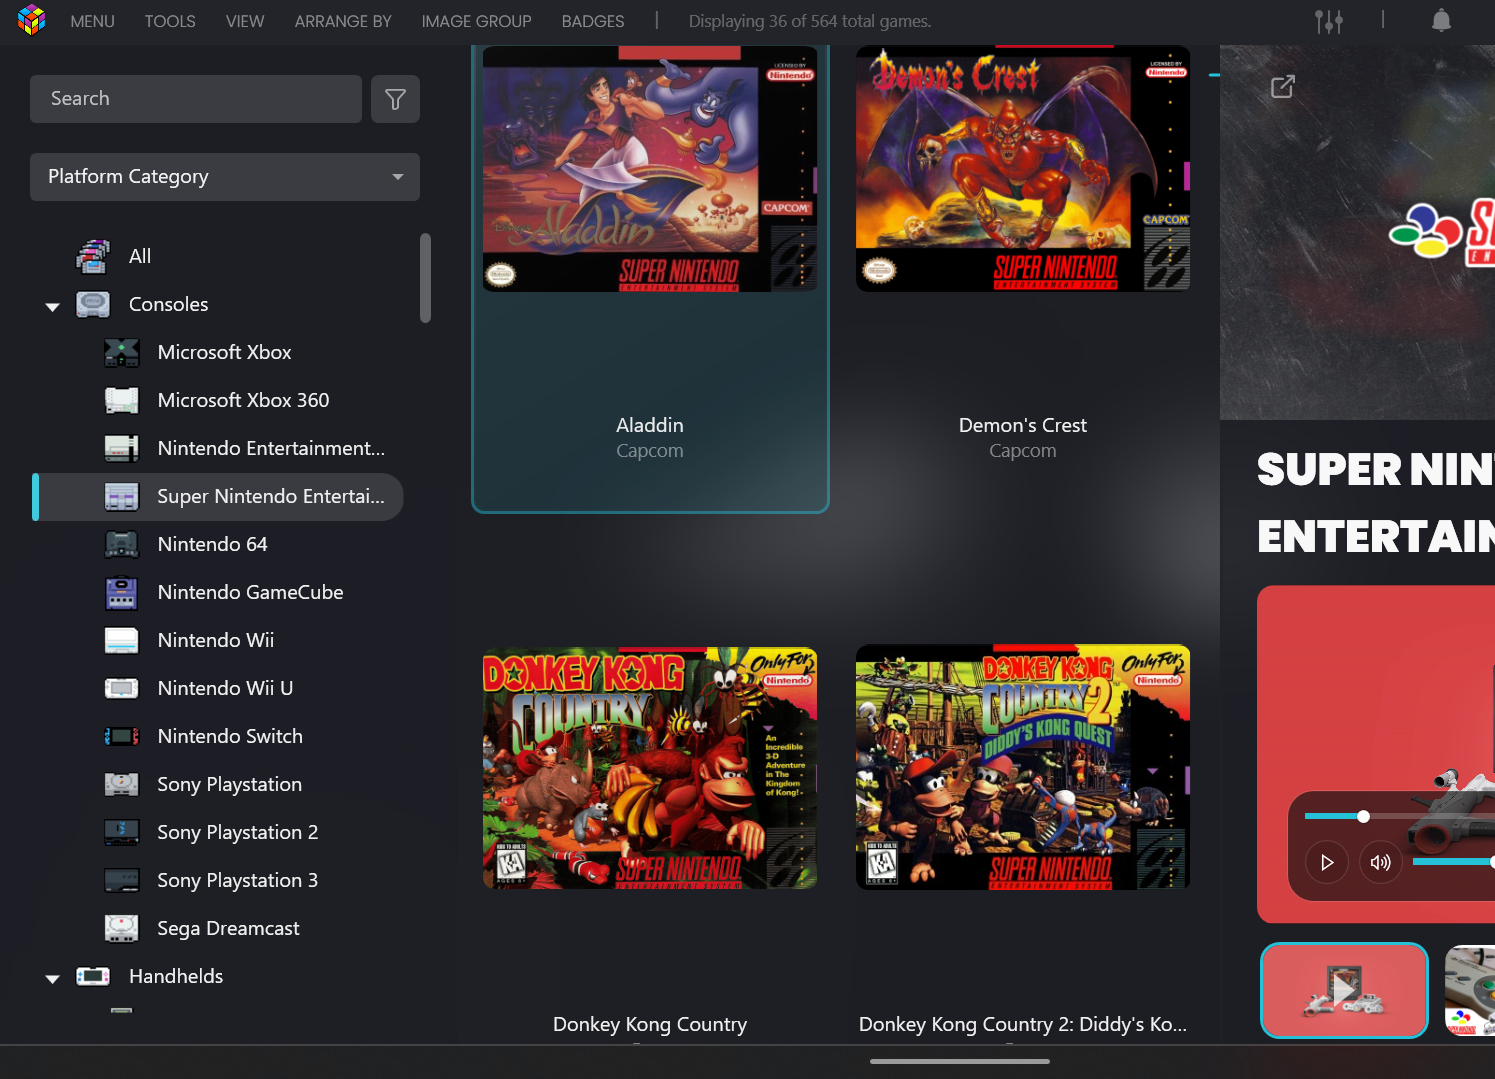The height and width of the screenshot is (1079, 1495).
Task: Open the MENU menu
Action: coord(92,21)
